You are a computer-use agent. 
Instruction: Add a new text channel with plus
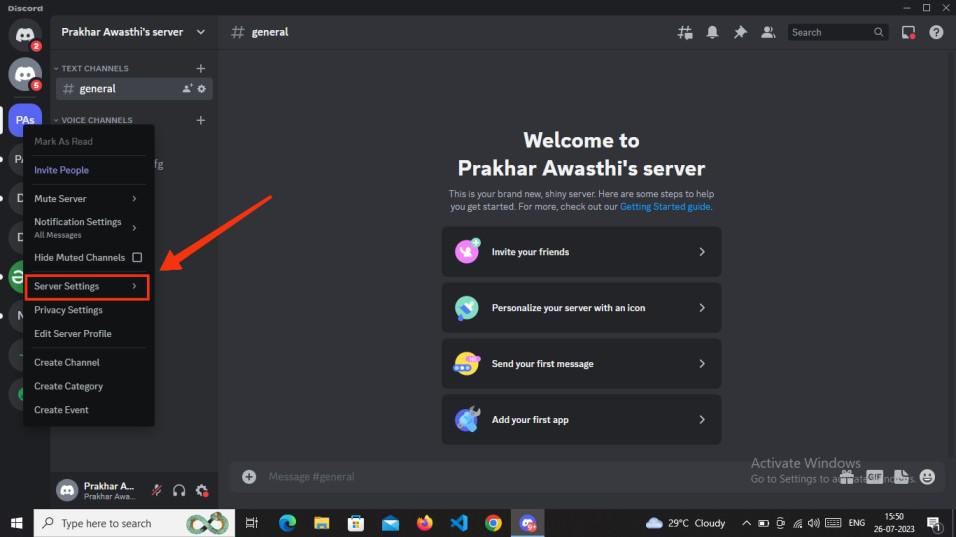[x=201, y=68]
